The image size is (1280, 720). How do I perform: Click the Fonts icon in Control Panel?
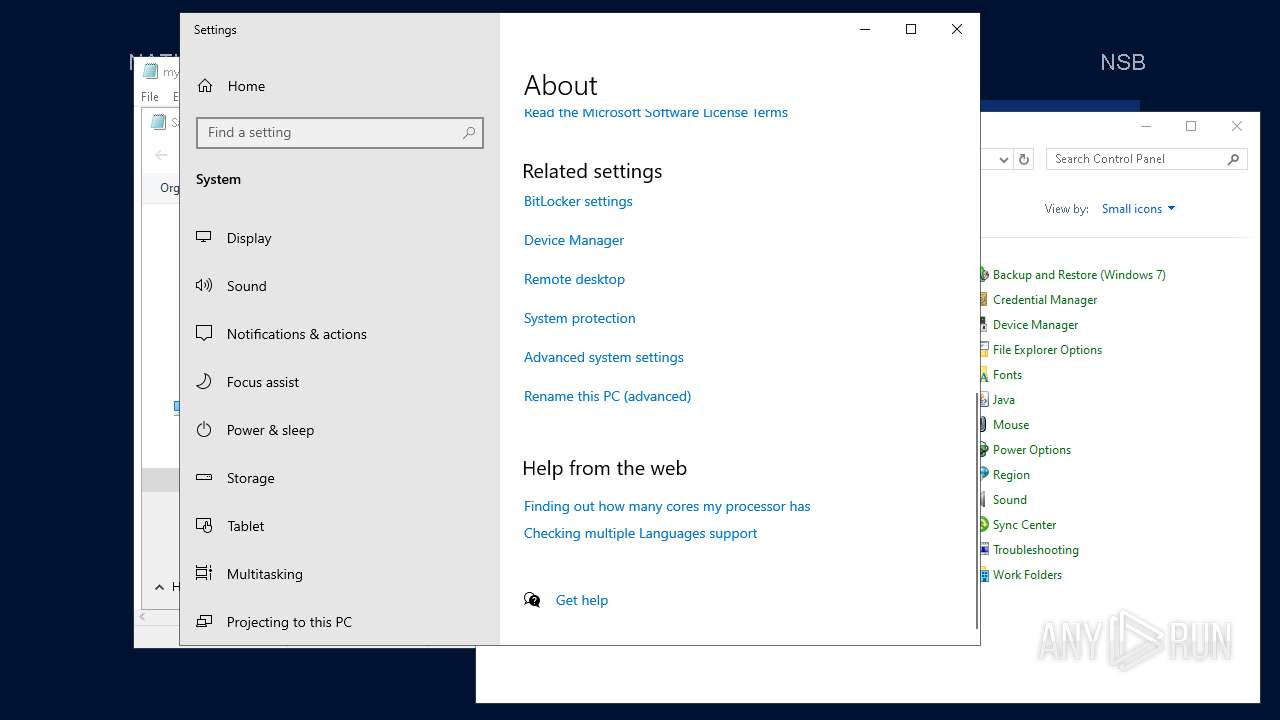(984, 375)
